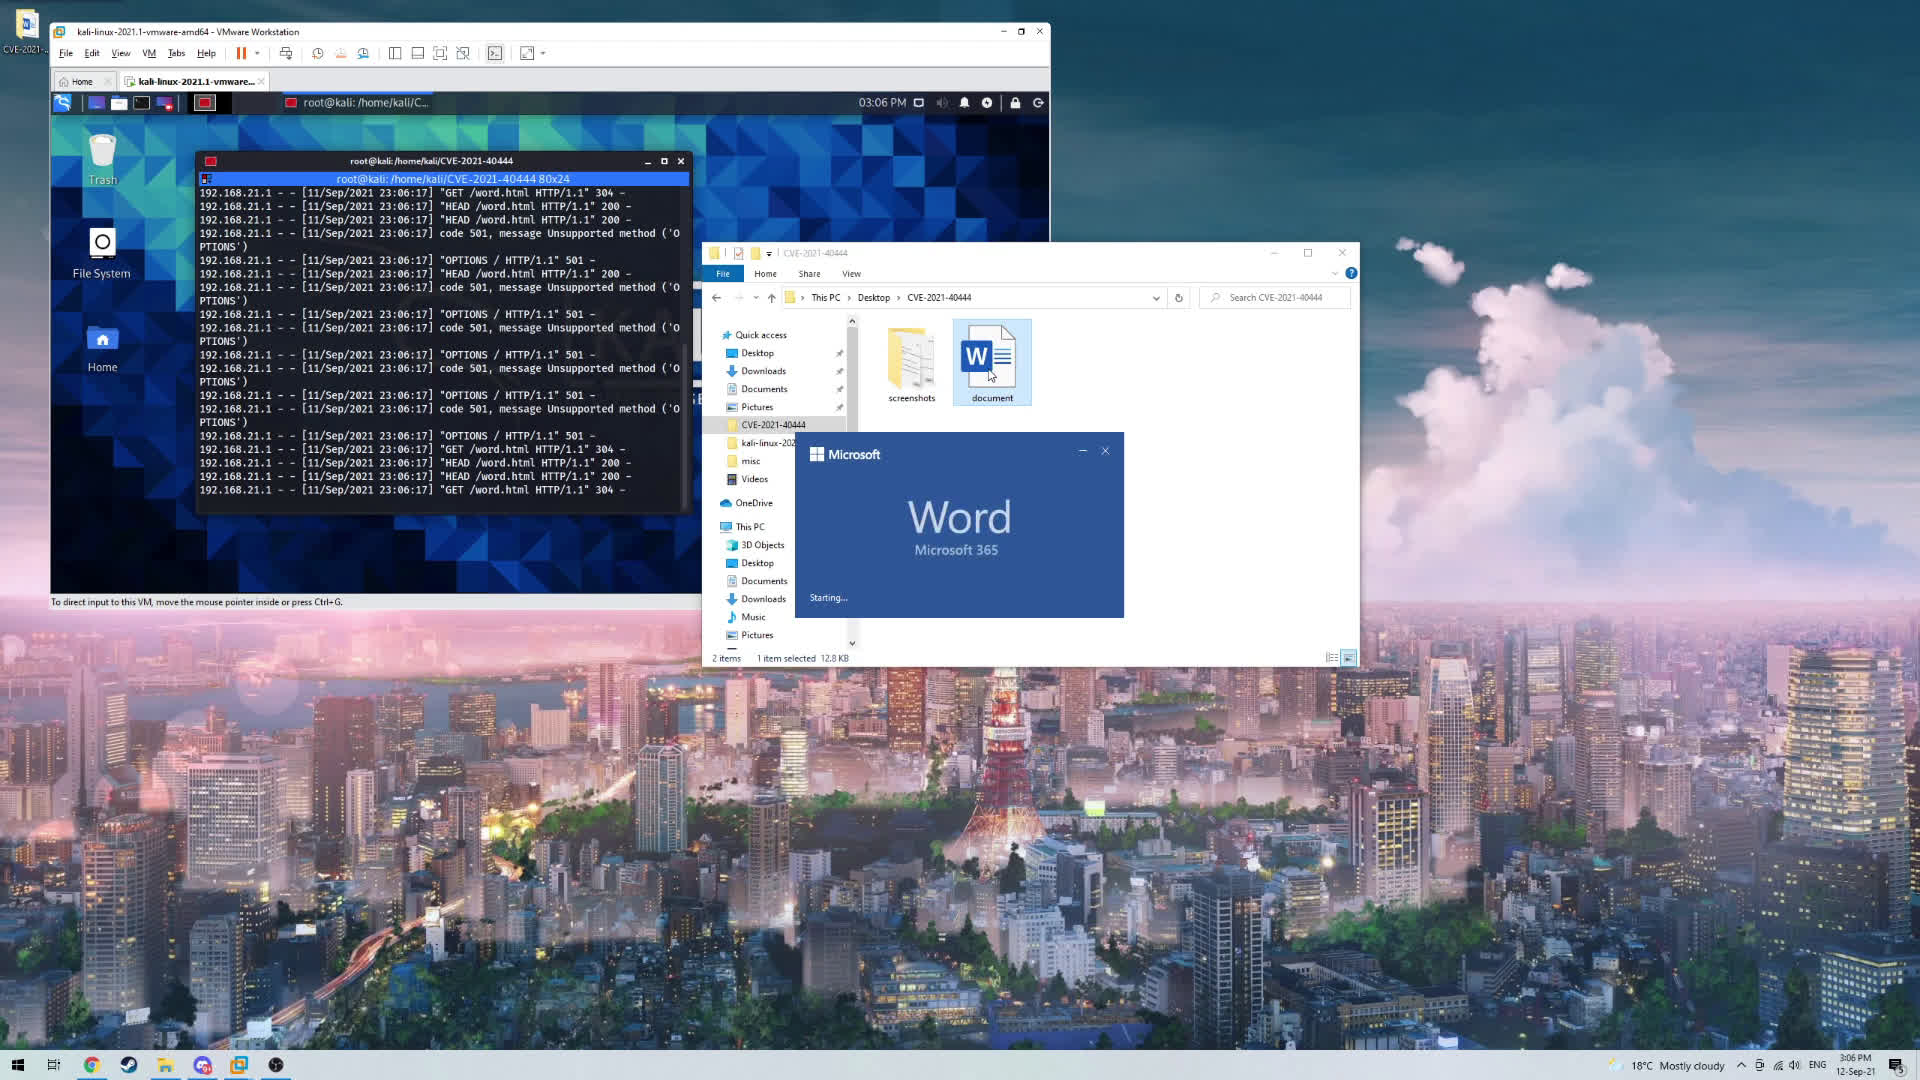Open the power options dropdown next to pause
The height and width of the screenshot is (1080, 1920).
[257, 53]
